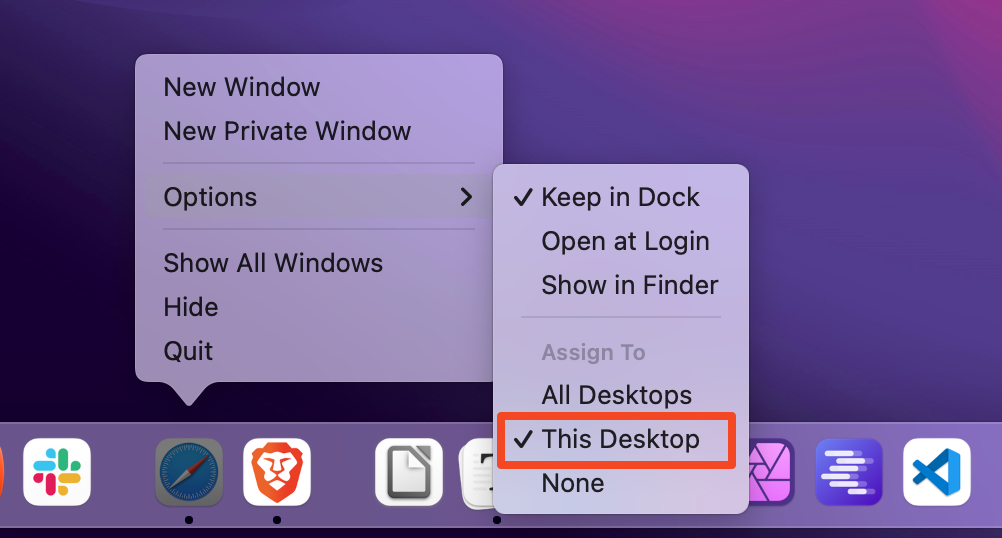The image size is (1002, 538).
Task: Open the purple text-lines app in the Dock
Action: click(x=849, y=472)
